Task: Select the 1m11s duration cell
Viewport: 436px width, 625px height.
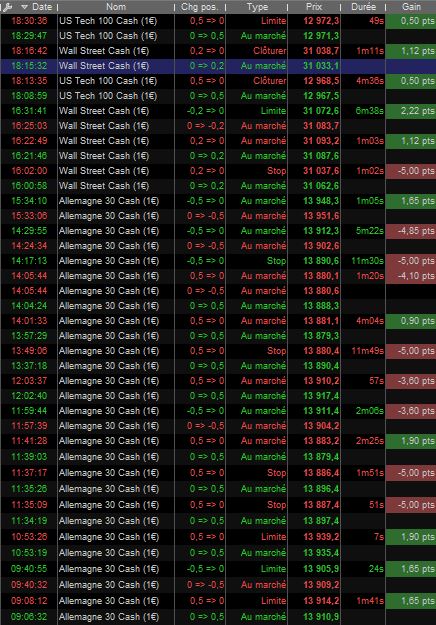Action: [370, 51]
